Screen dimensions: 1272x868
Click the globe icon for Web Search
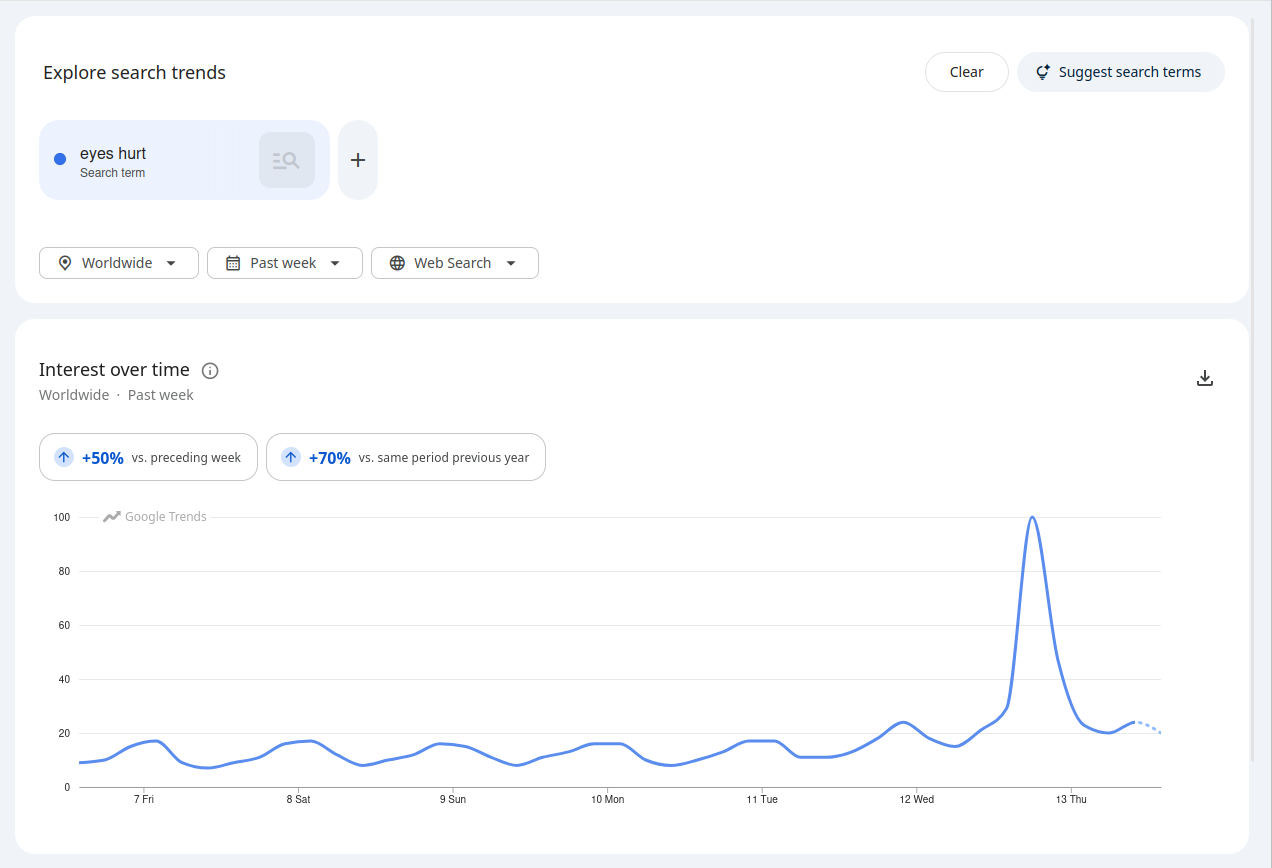(x=397, y=263)
